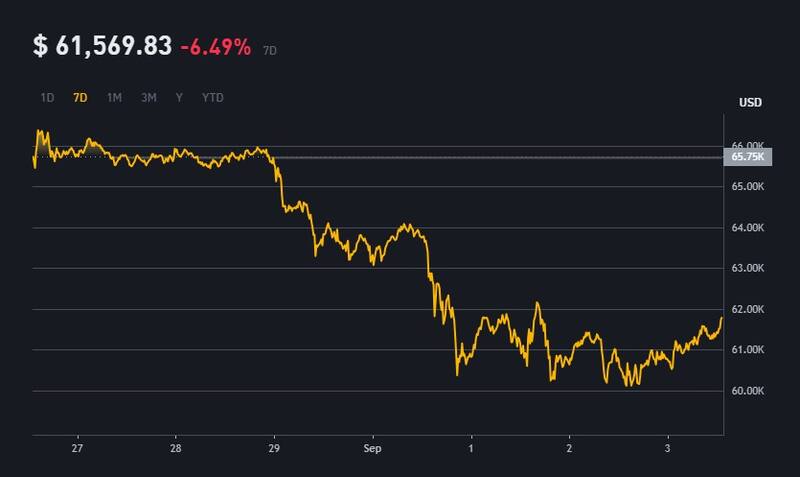Switch chart to 1M range
Screen dimensions: 800x477
pos(114,98)
